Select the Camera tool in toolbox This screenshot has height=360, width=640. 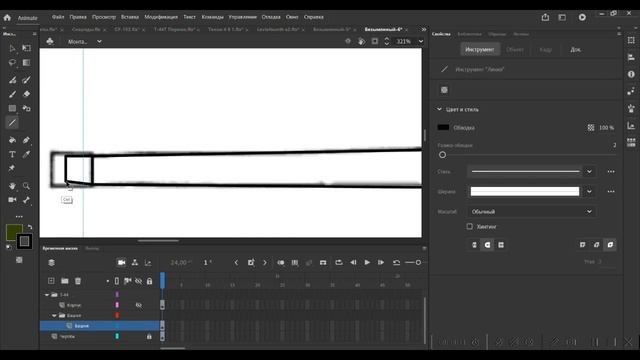click(12, 200)
